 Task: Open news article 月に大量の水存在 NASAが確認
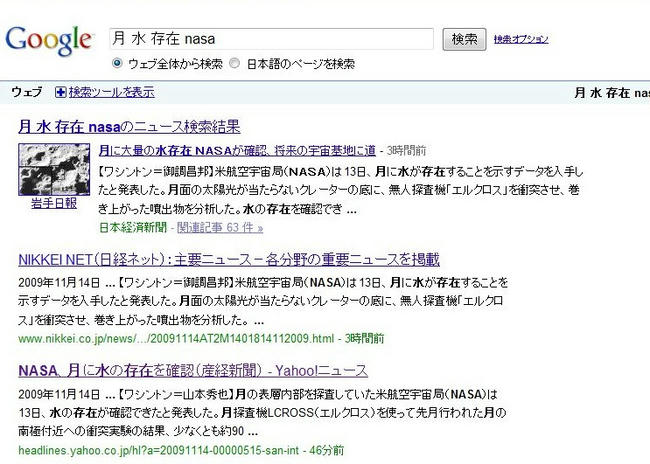point(237,151)
